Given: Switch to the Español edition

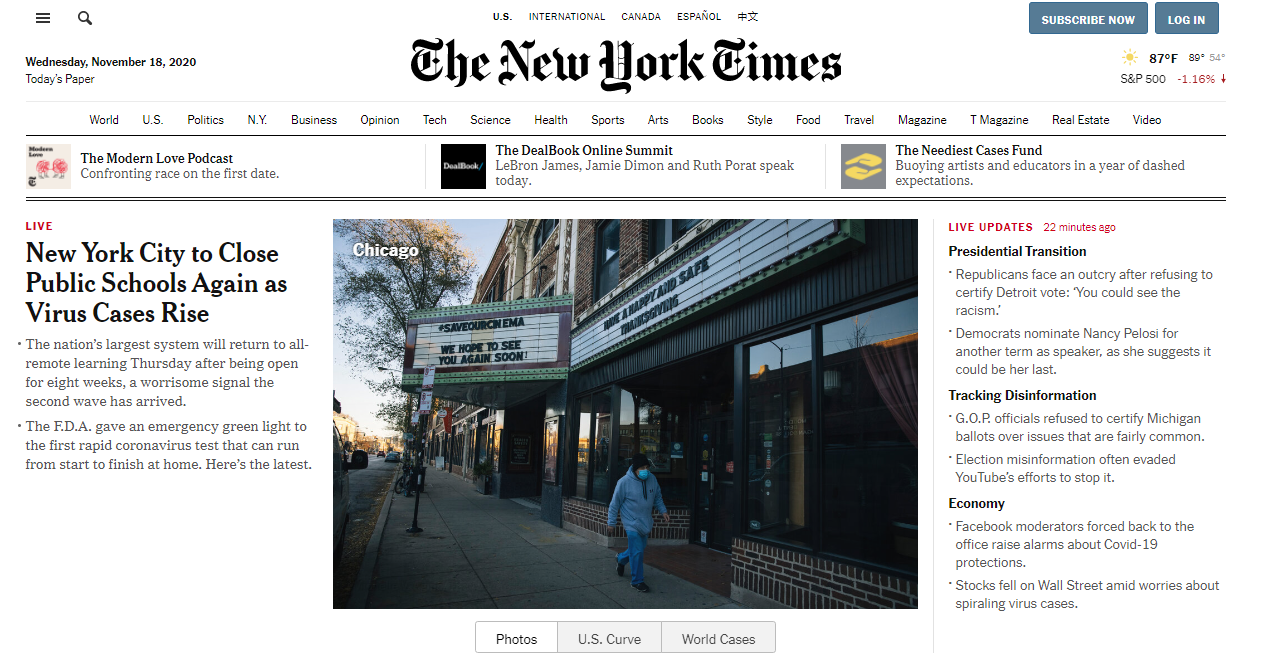Looking at the screenshot, I should (699, 16).
